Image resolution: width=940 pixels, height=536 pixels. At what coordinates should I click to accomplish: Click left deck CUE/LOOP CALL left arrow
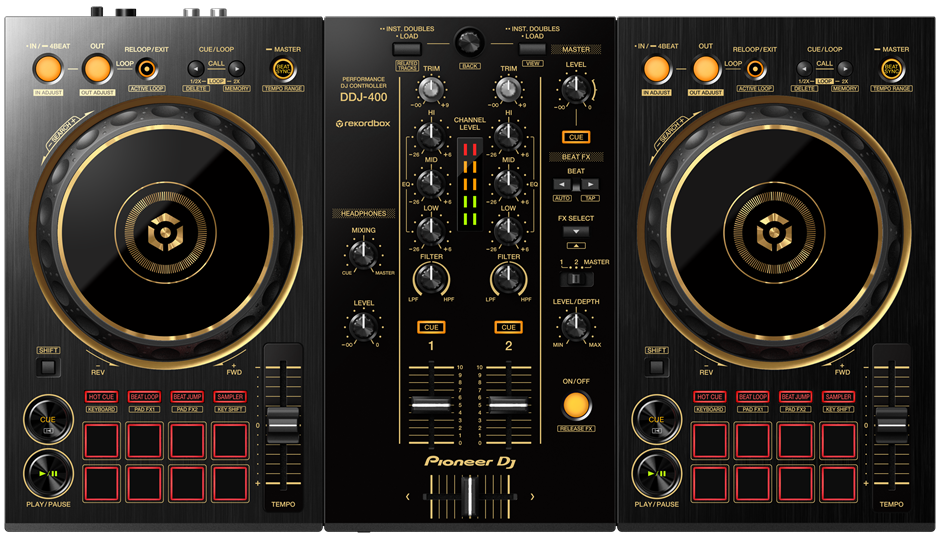click(196, 68)
